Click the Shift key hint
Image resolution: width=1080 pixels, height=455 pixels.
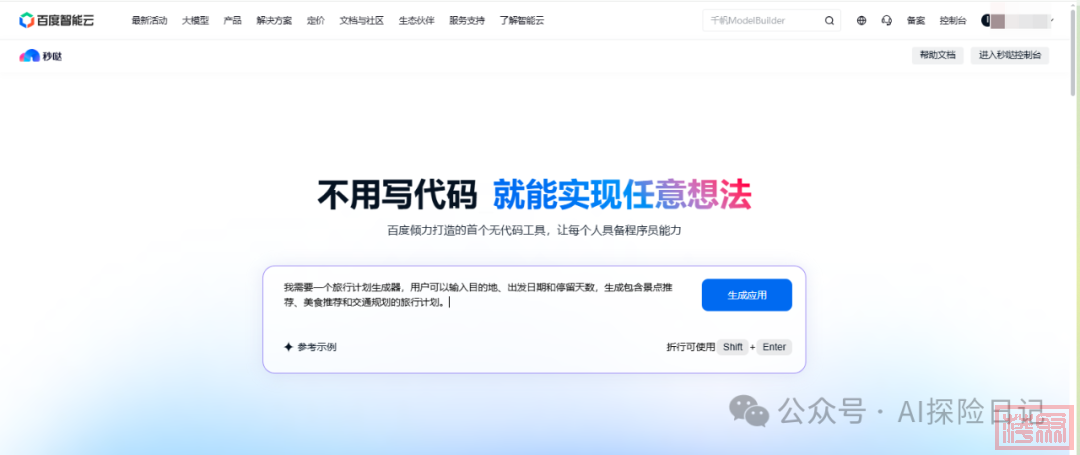732,347
